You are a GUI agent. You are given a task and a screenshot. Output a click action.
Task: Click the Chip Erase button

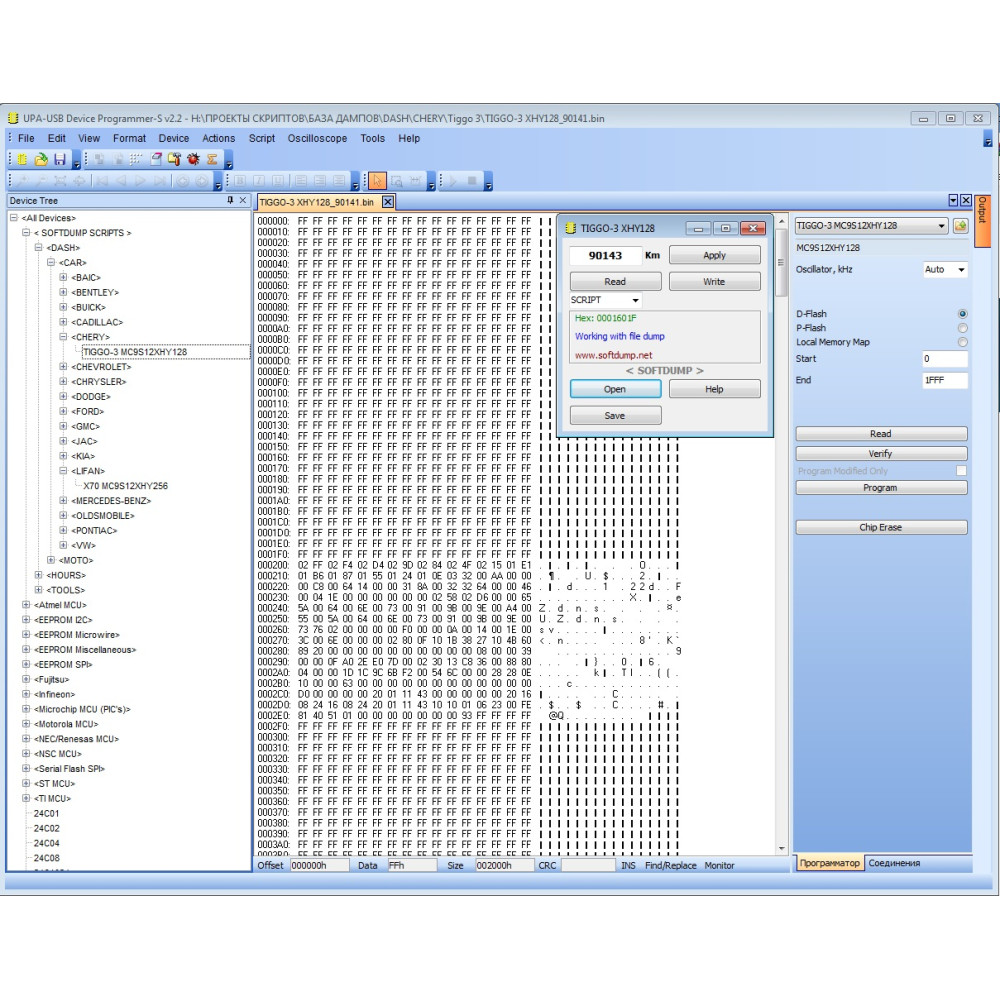(881, 527)
